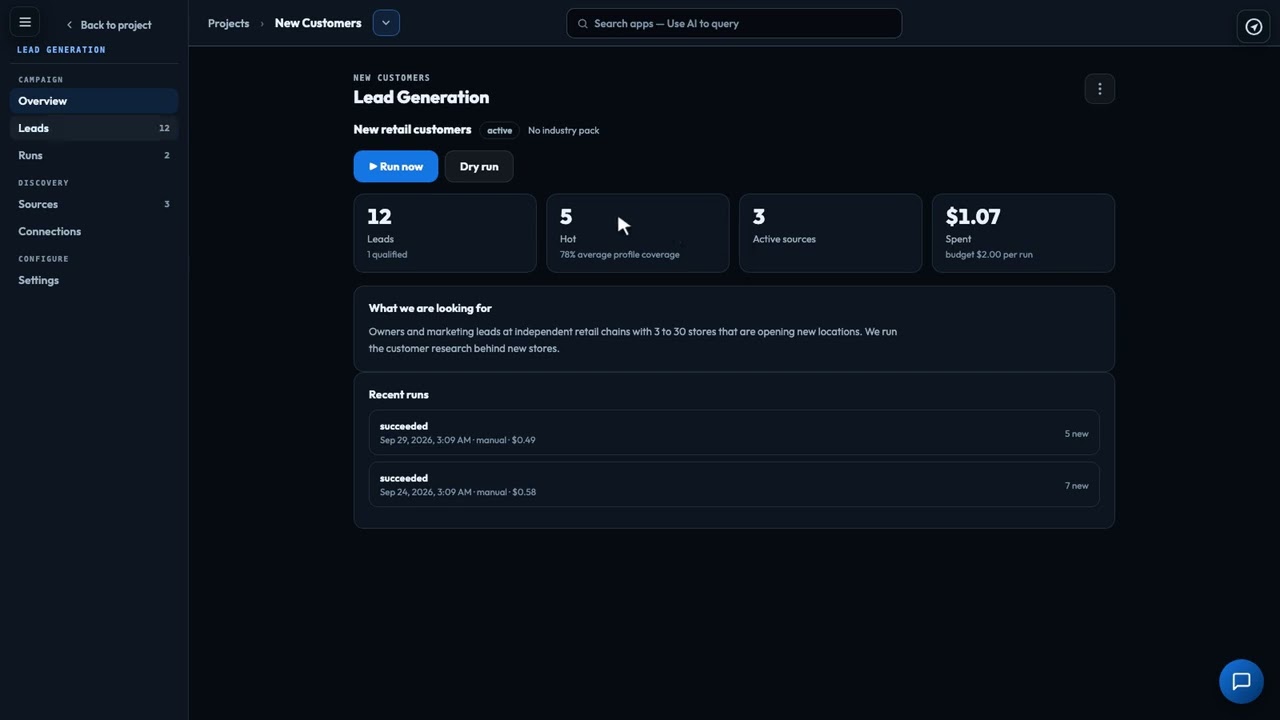Click the 5 new run count
1280x720 pixels.
click(1076, 434)
